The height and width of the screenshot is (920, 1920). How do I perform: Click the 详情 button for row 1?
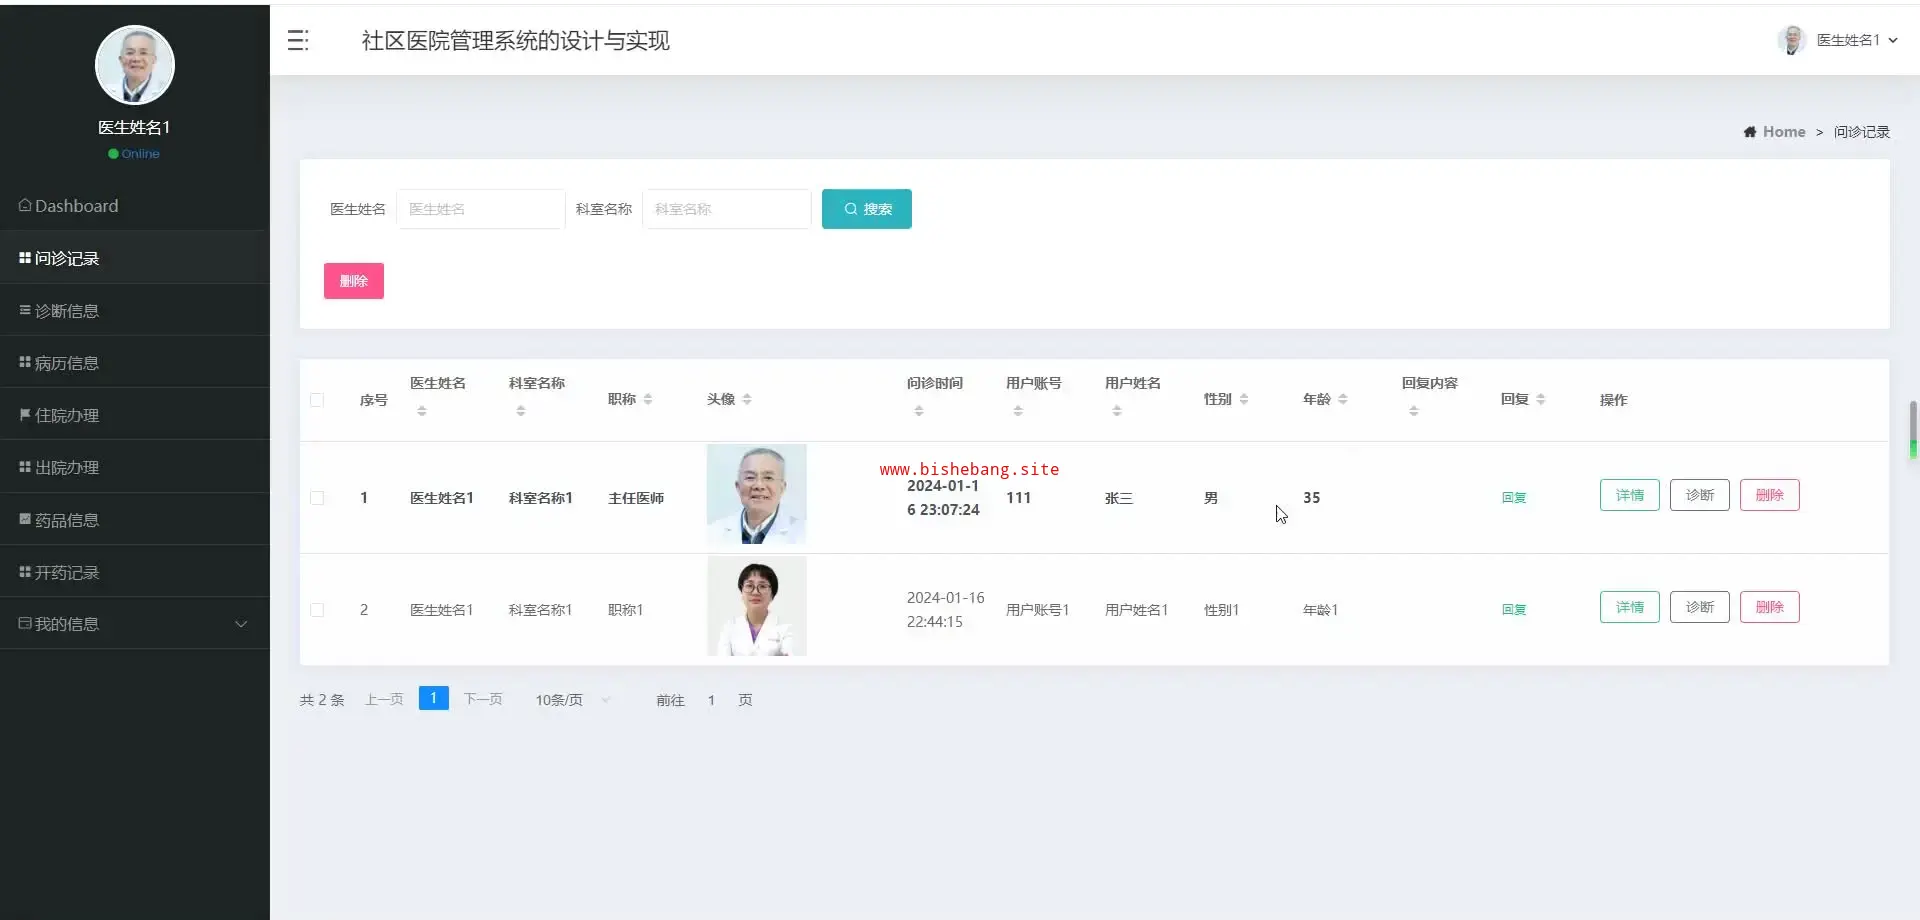[1629, 495]
